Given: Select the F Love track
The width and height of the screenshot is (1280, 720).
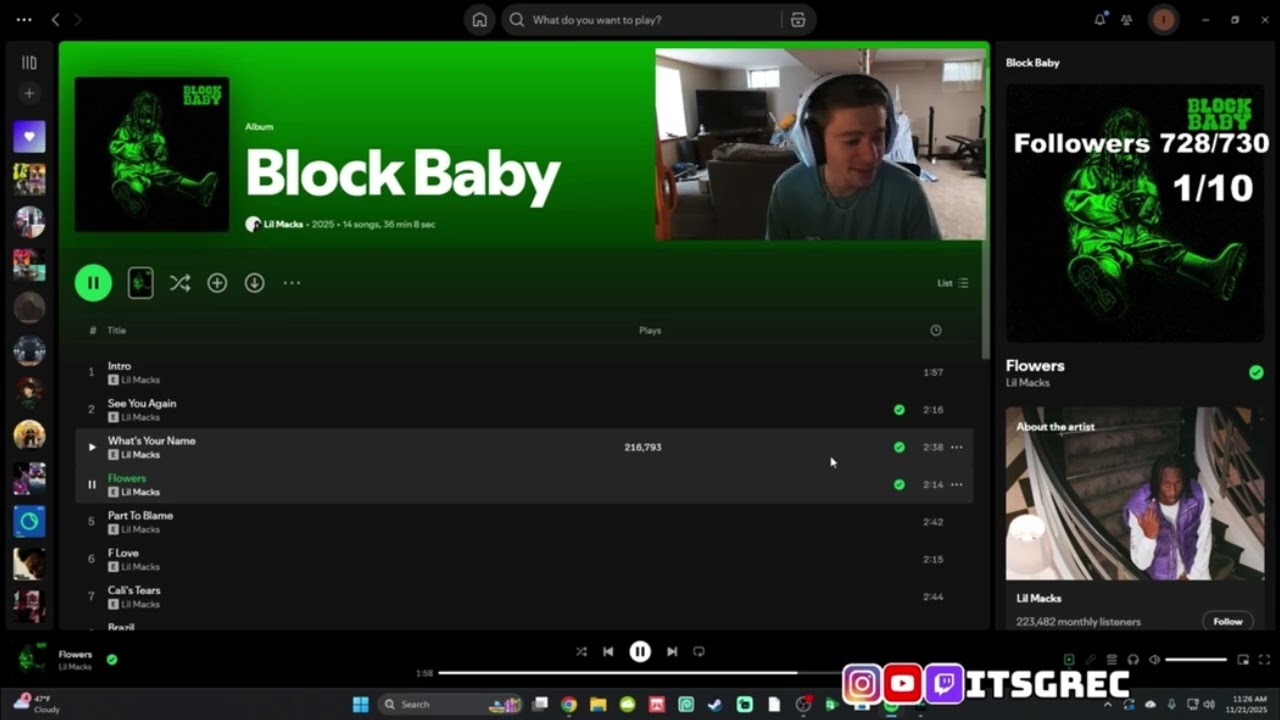Looking at the screenshot, I should coord(524,559).
